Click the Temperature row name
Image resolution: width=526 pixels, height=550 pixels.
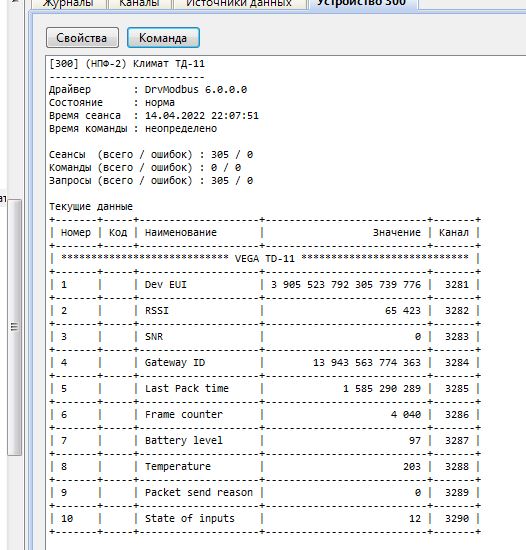coord(178,466)
